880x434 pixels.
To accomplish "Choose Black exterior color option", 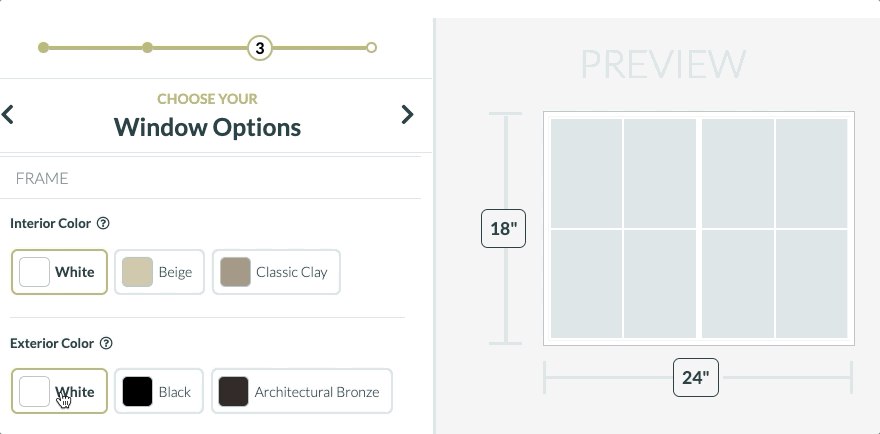I will click(159, 391).
